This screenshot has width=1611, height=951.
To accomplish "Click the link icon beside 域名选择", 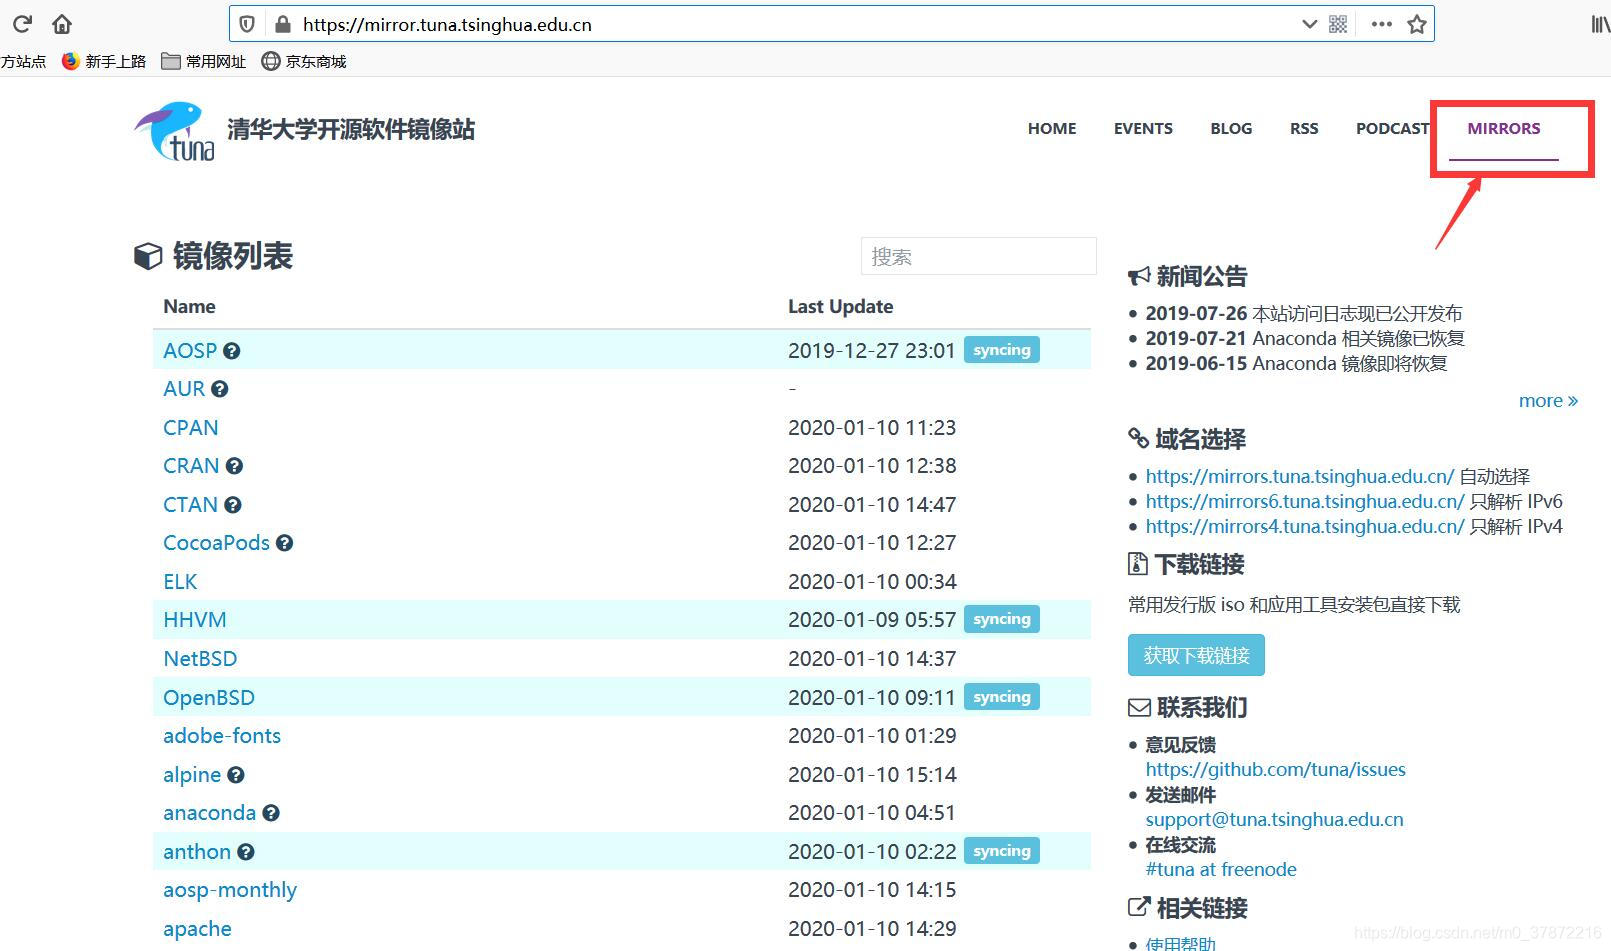I will (x=1139, y=438).
